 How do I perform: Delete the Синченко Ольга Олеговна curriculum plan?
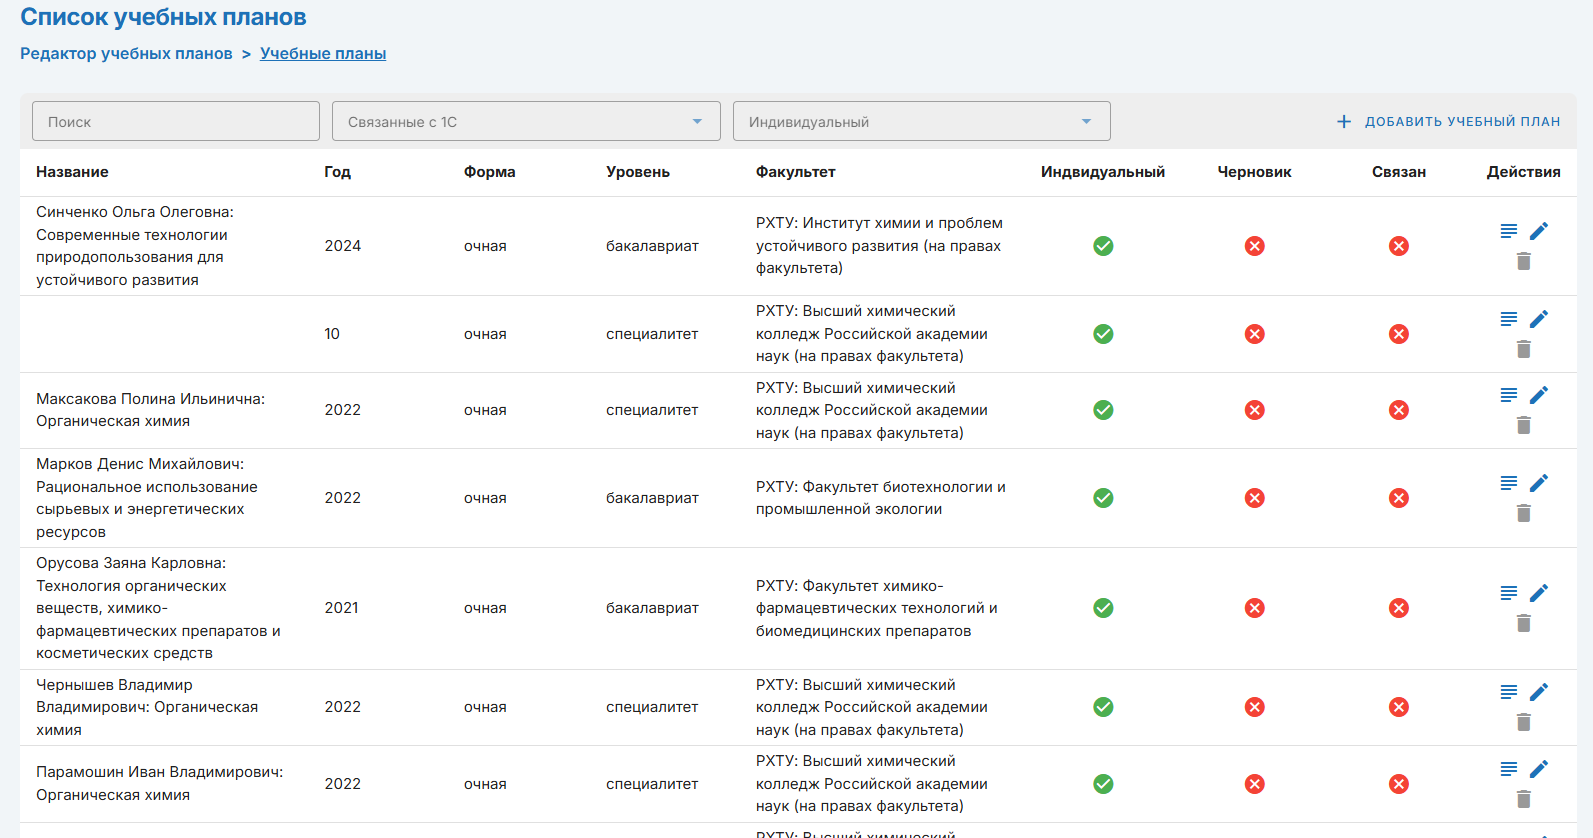(x=1523, y=261)
